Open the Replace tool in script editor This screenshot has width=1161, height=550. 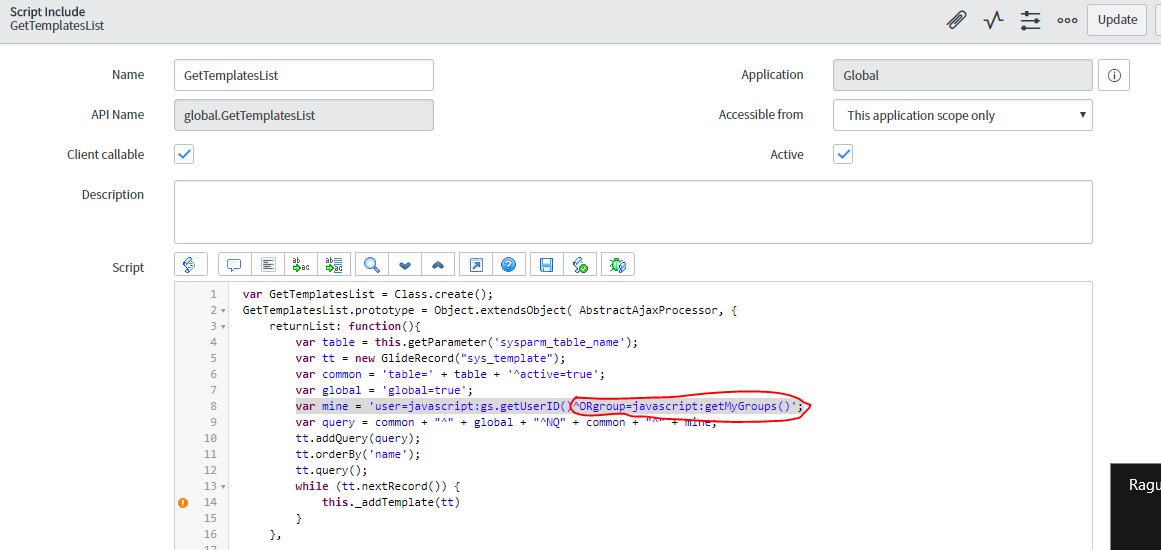click(x=301, y=264)
